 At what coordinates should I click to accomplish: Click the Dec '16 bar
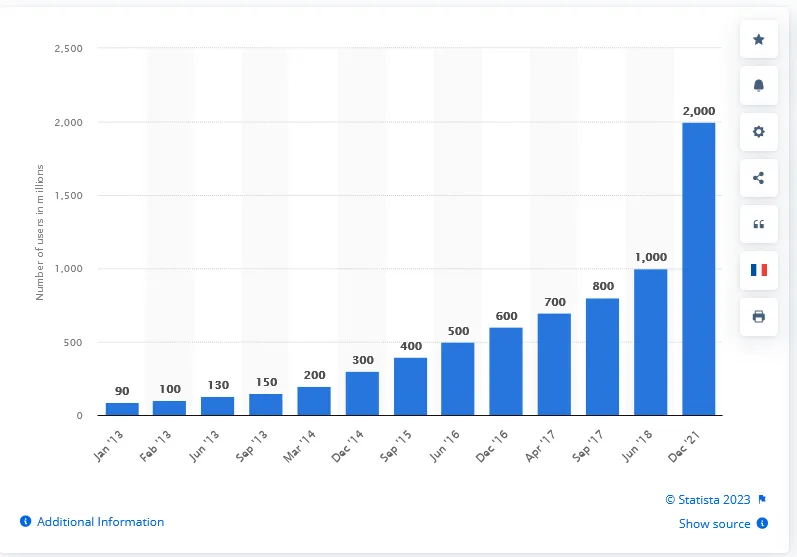point(506,372)
